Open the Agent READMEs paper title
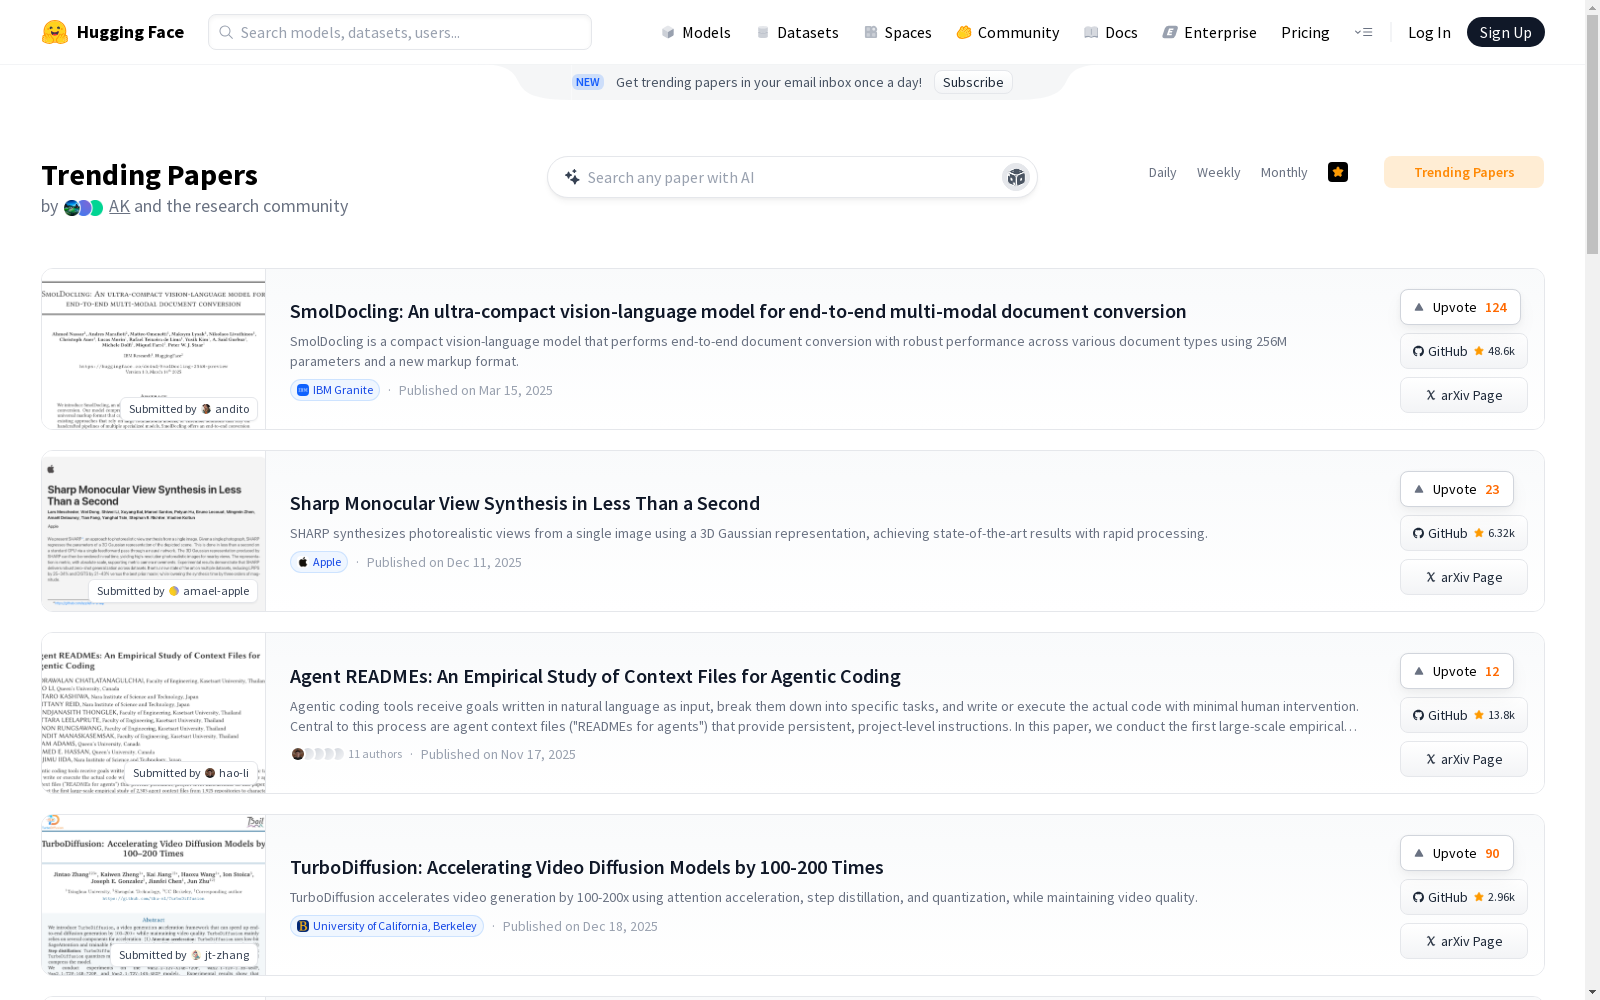 595,676
